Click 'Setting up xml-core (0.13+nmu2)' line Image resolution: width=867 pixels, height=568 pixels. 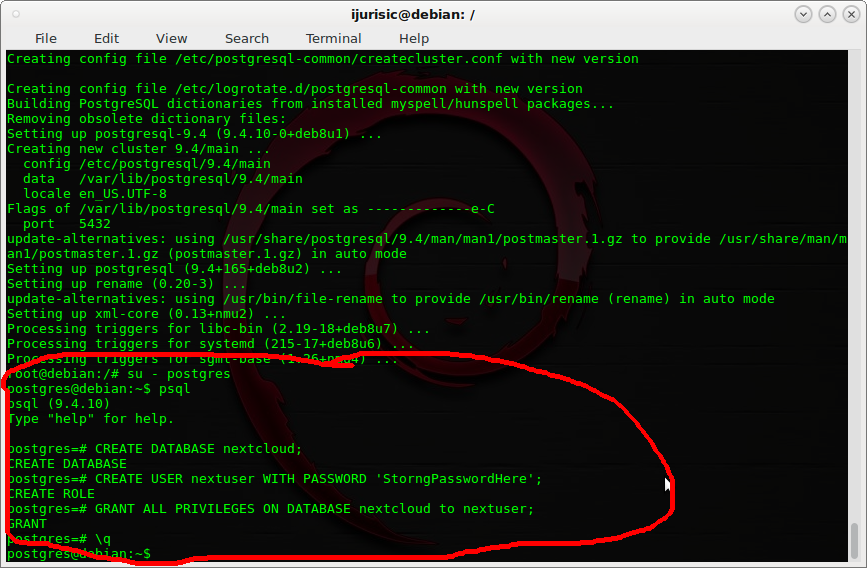147,314
